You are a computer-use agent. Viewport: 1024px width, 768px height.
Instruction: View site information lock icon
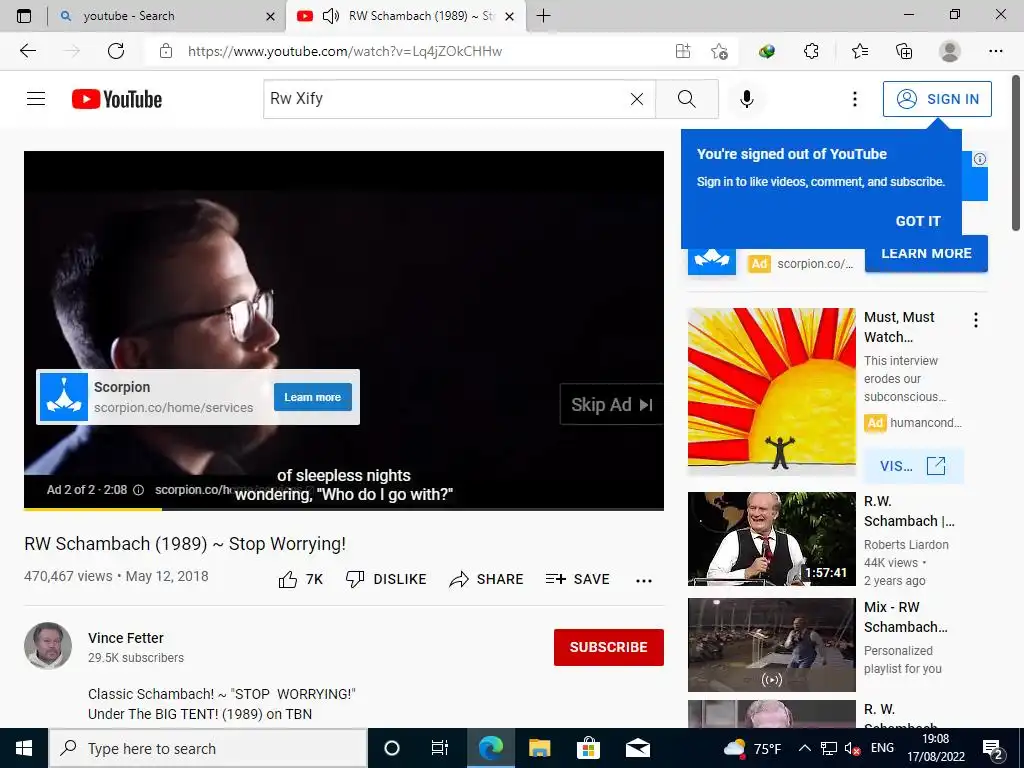coord(166,51)
